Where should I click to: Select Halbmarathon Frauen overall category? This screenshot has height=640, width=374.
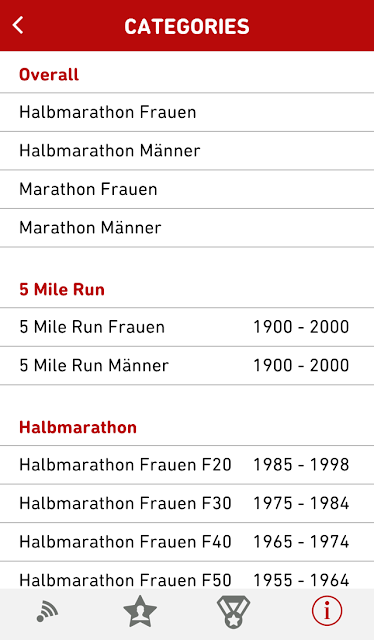point(187,112)
